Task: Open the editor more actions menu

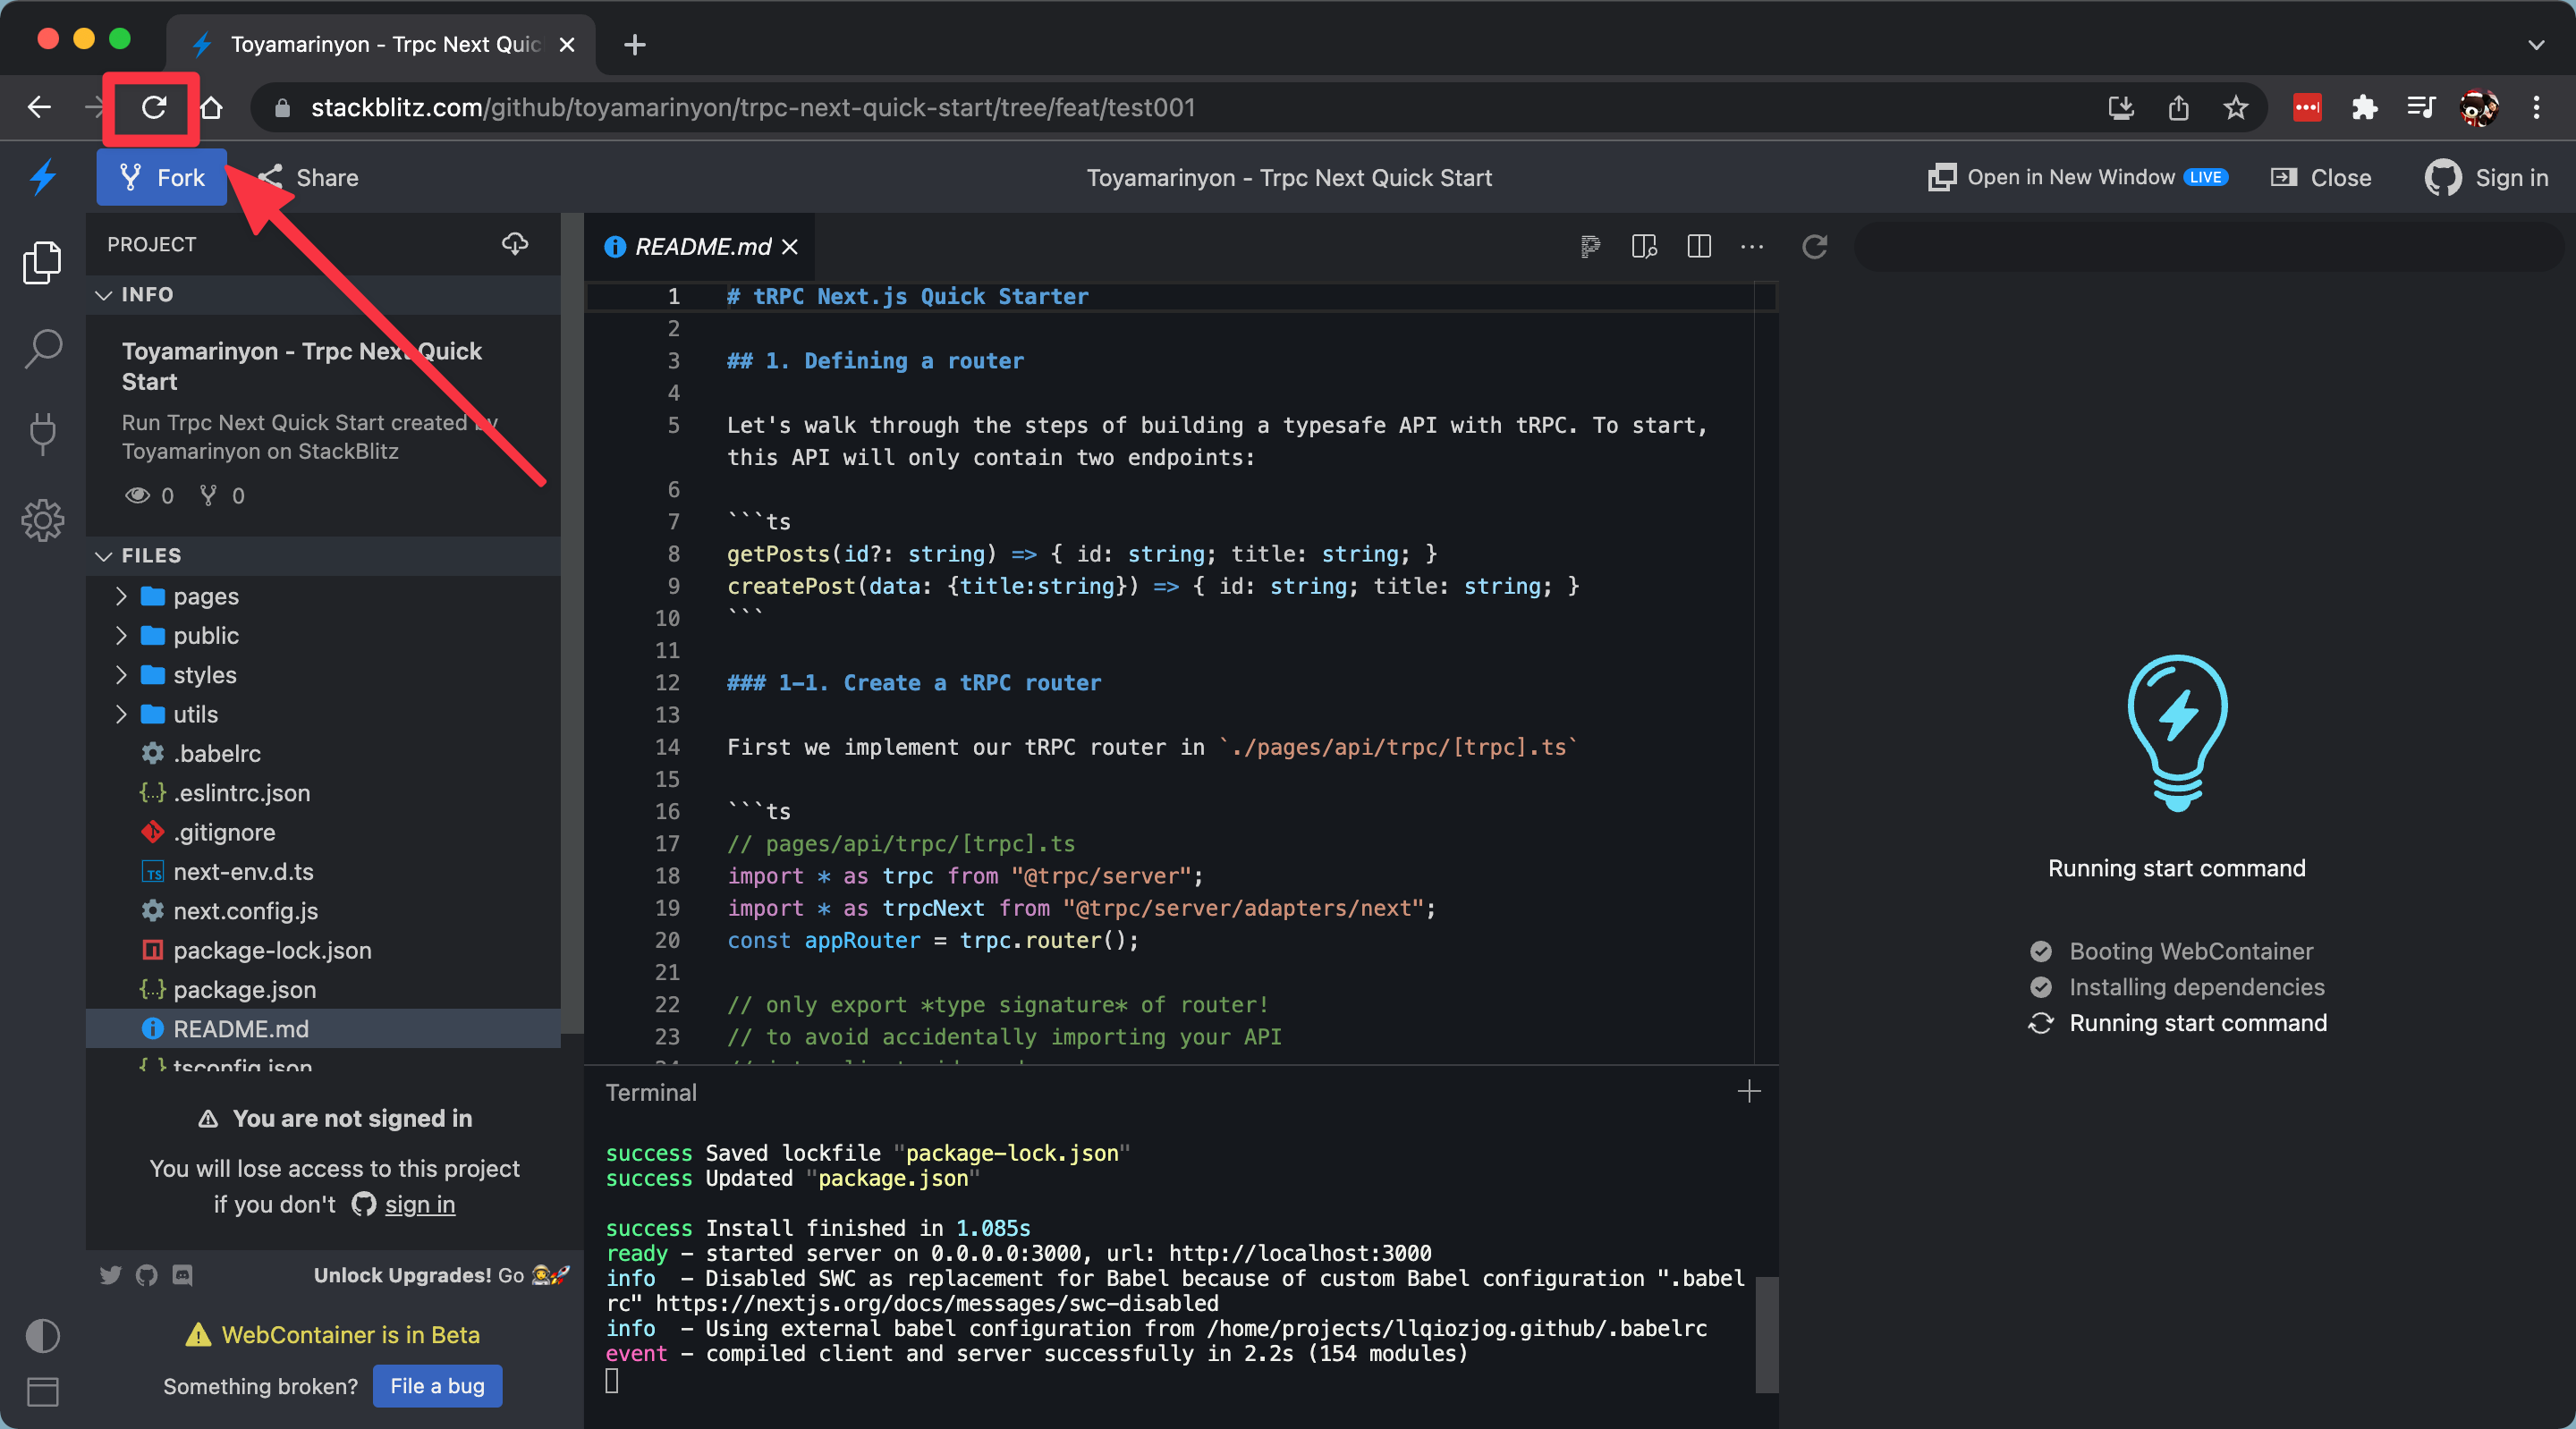Action: point(1752,246)
